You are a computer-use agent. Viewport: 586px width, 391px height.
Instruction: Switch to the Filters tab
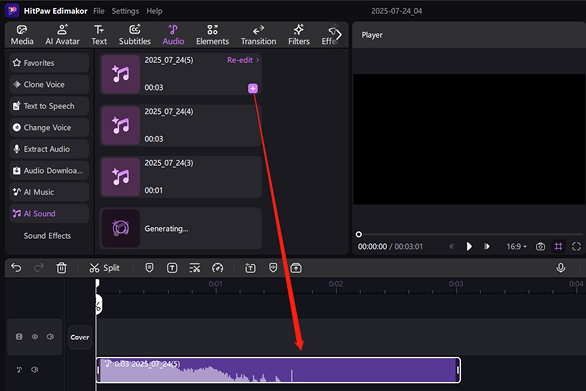299,35
